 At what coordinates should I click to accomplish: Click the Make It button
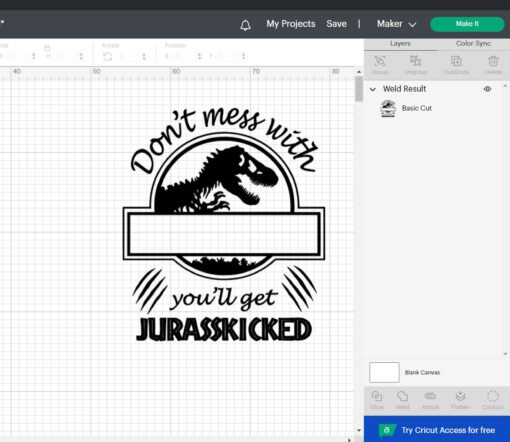[467, 24]
